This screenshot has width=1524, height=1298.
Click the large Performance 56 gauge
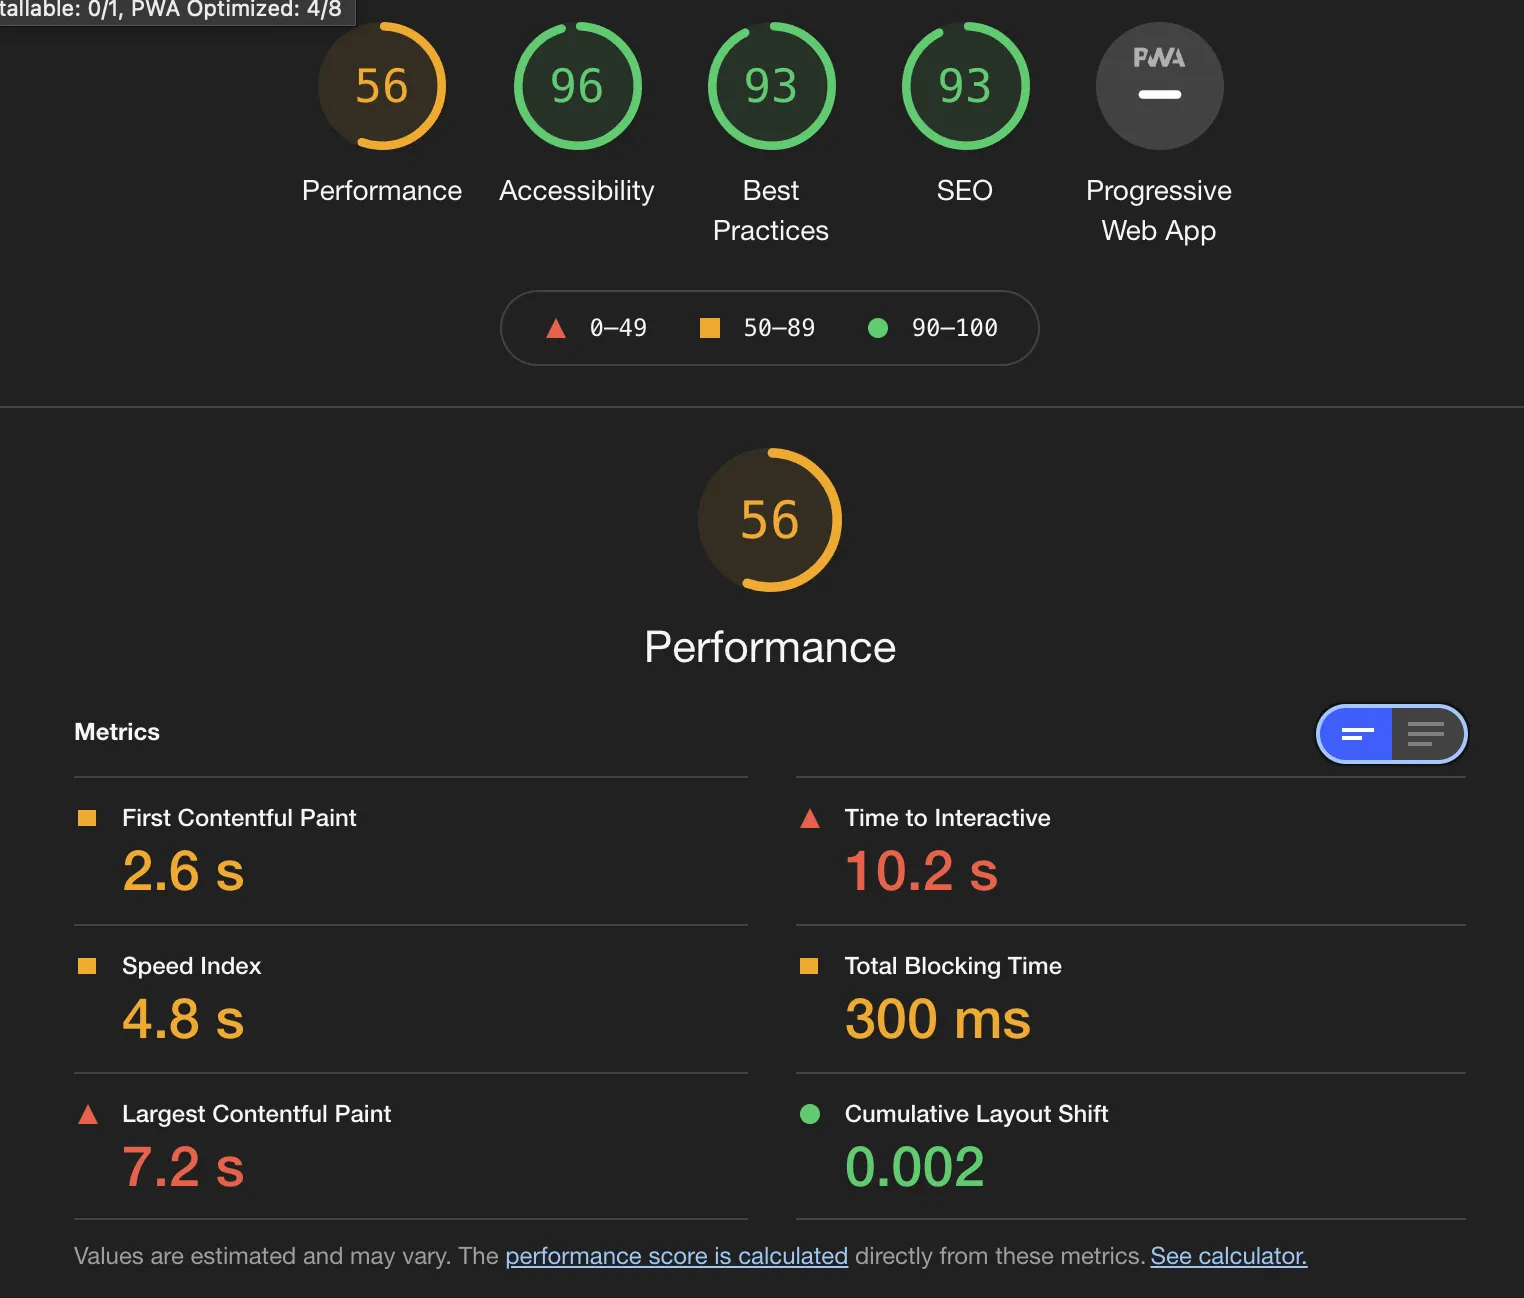[770, 520]
